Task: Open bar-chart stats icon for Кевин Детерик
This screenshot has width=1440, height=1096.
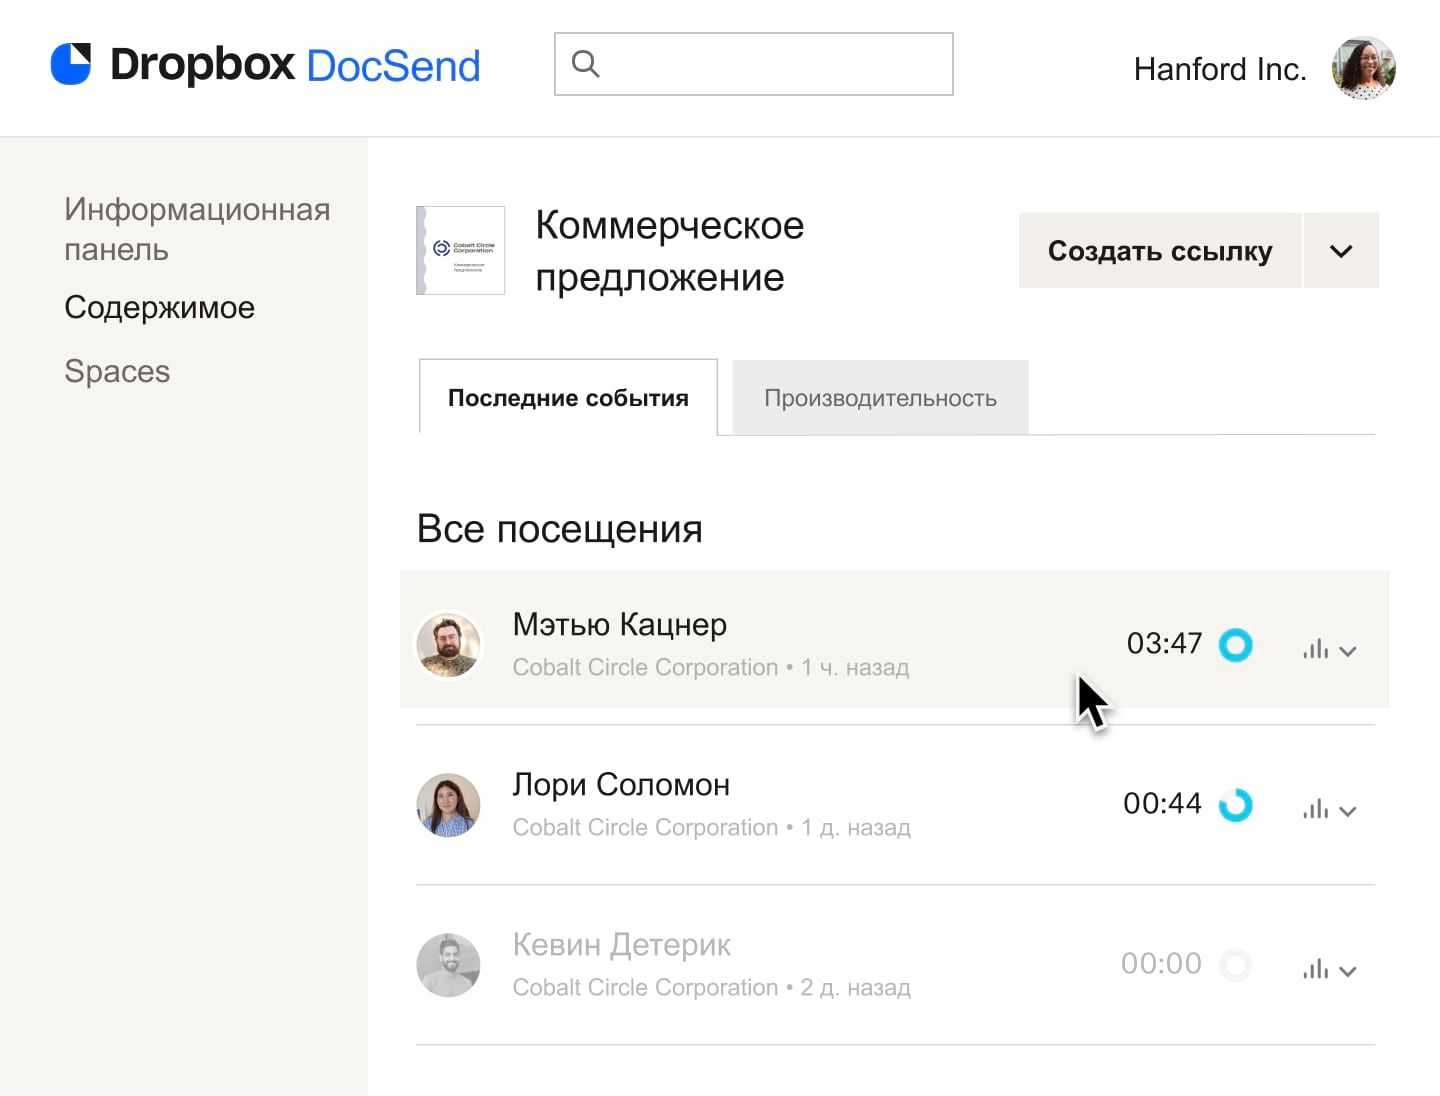Action: coord(1315,969)
